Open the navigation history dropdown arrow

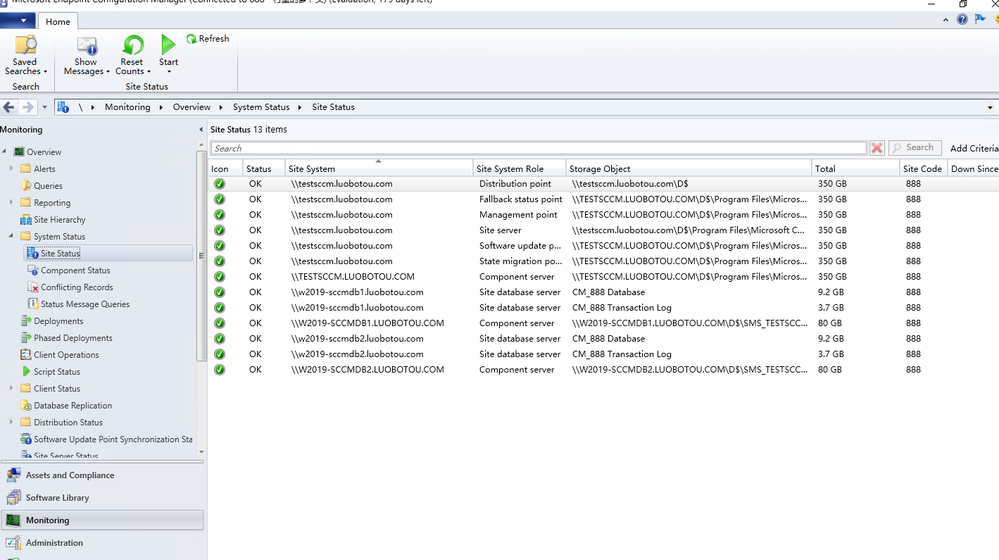point(45,107)
